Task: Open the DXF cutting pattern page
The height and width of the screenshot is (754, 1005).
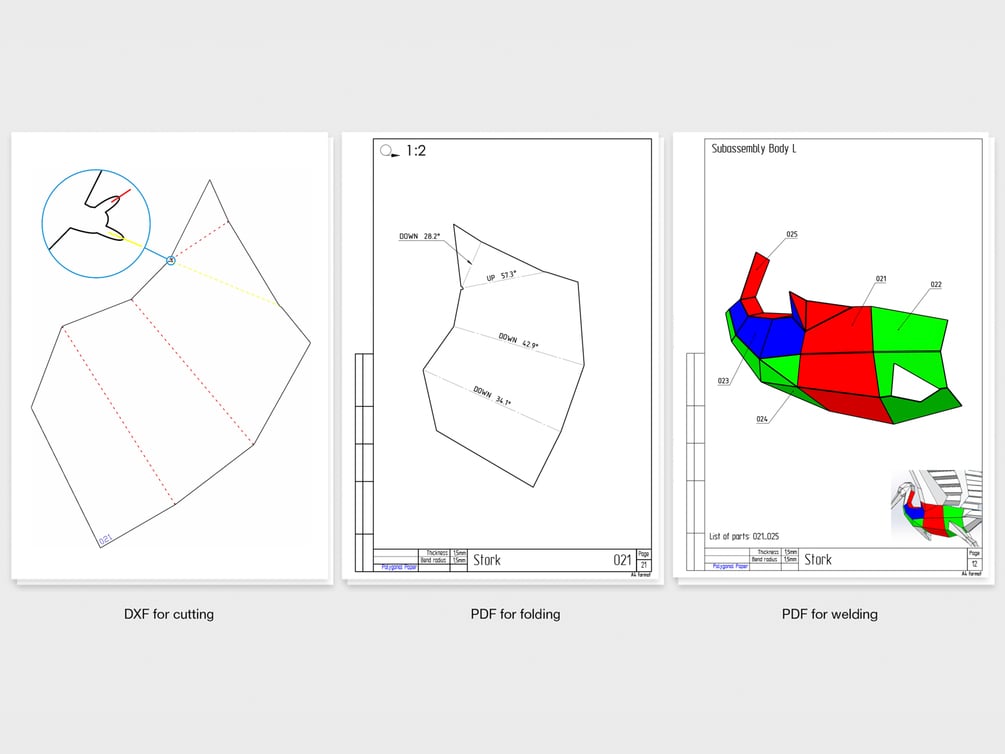Action: pyautogui.click(x=170, y=356)
